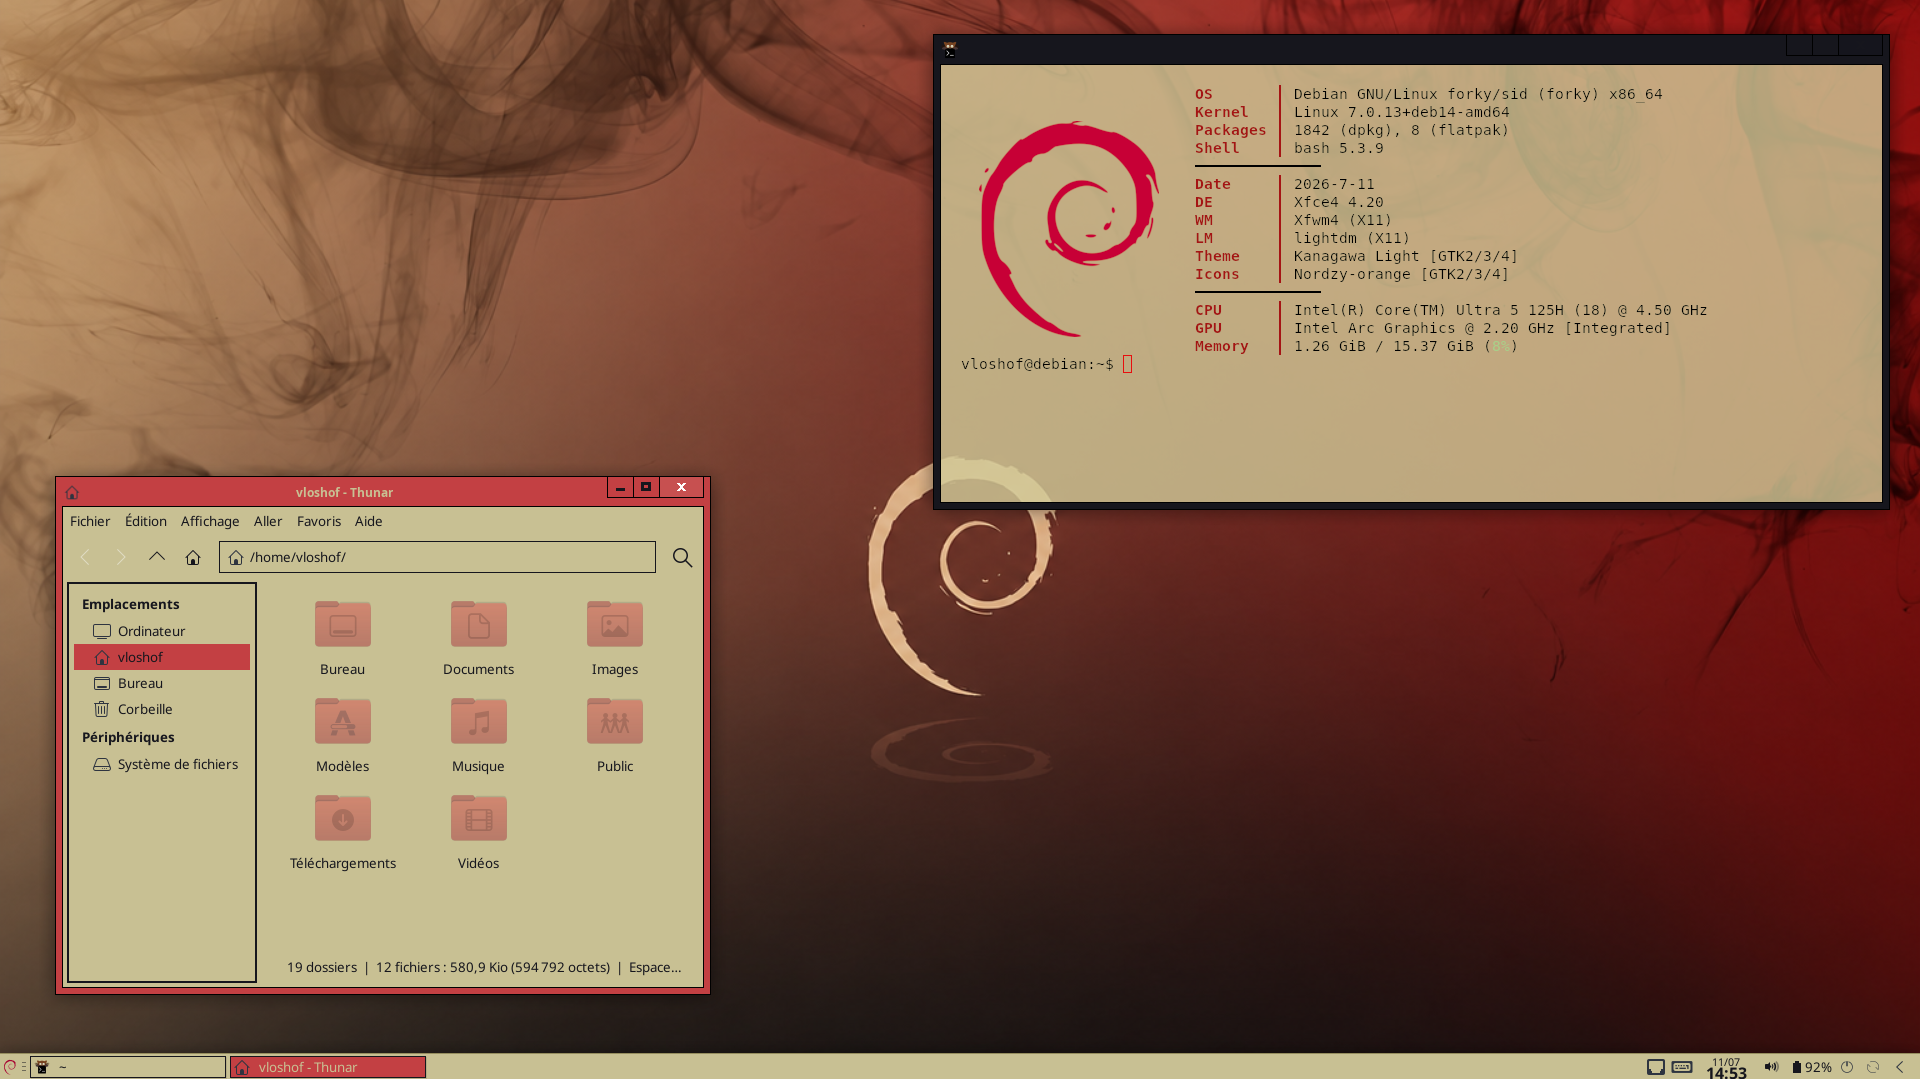Open the Thunar search tool
Image resolution: width=1920 pixels, height=1079 pixels.
[x=682, y=557]
